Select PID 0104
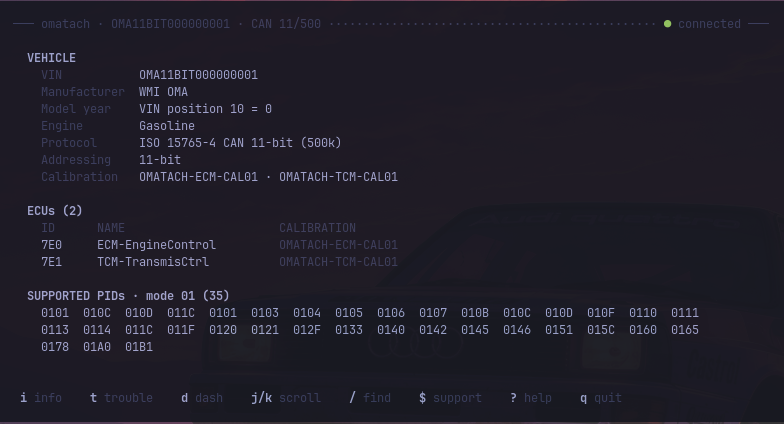This screenshot has width=784, height=424. click(x=307, y=313)
